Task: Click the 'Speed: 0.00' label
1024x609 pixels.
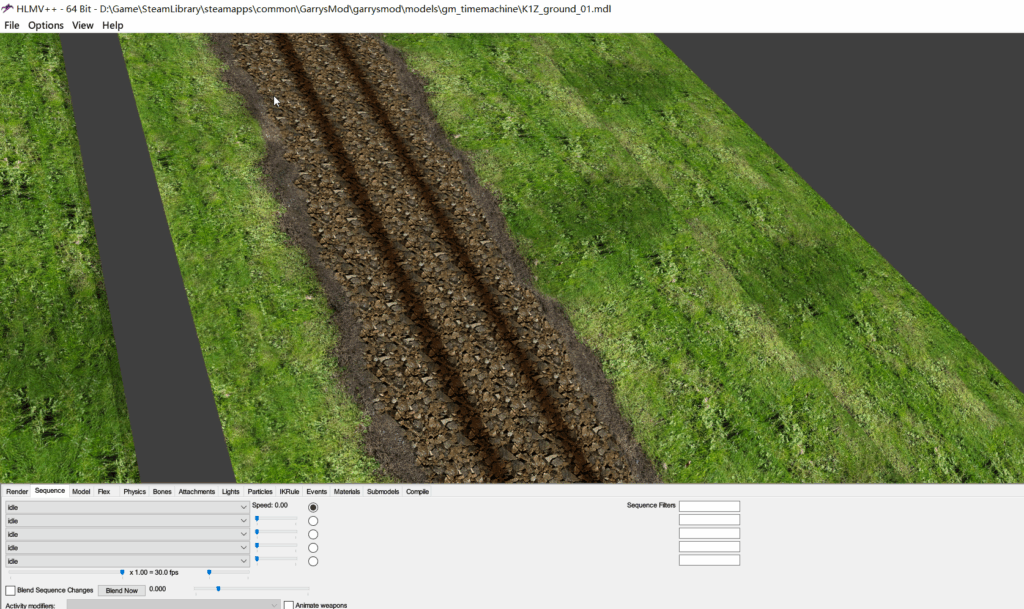Action: point(270,505)
